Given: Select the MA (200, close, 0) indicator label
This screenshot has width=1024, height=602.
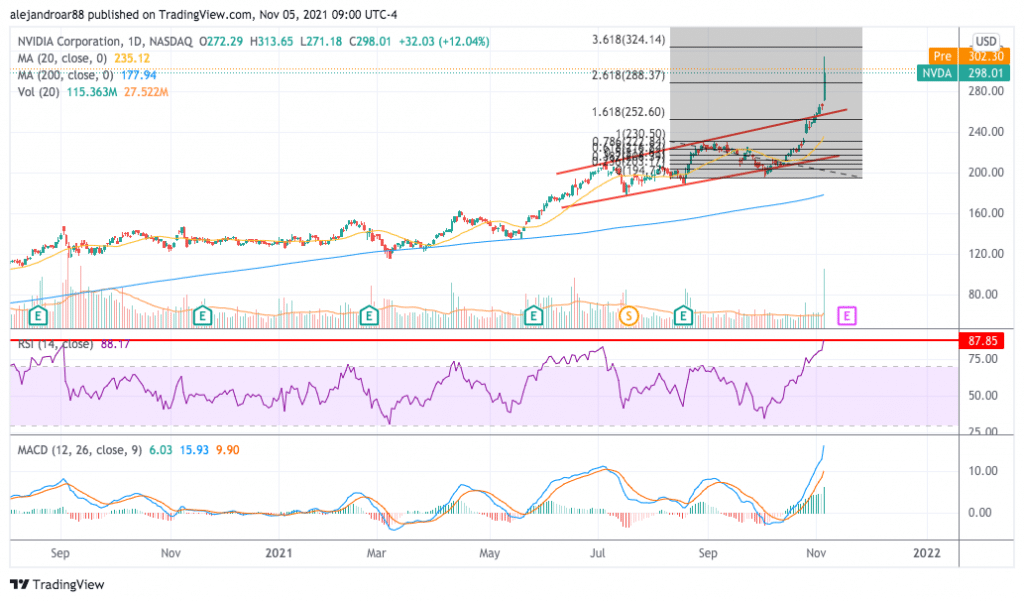Looking at the screenshot, I should click(65, 75).
